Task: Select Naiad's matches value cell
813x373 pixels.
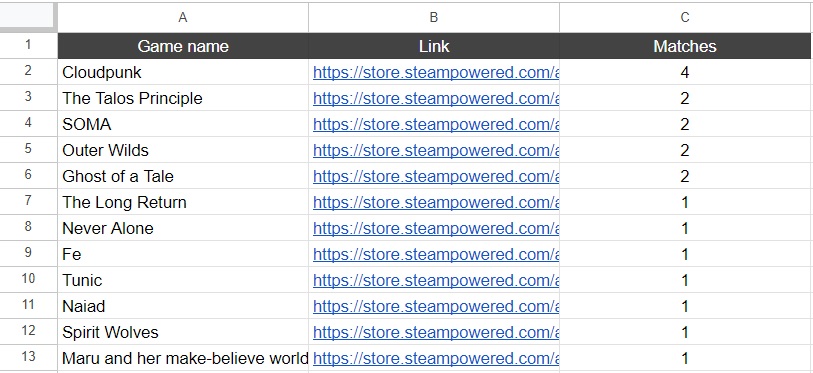Action: click(684, 306)
